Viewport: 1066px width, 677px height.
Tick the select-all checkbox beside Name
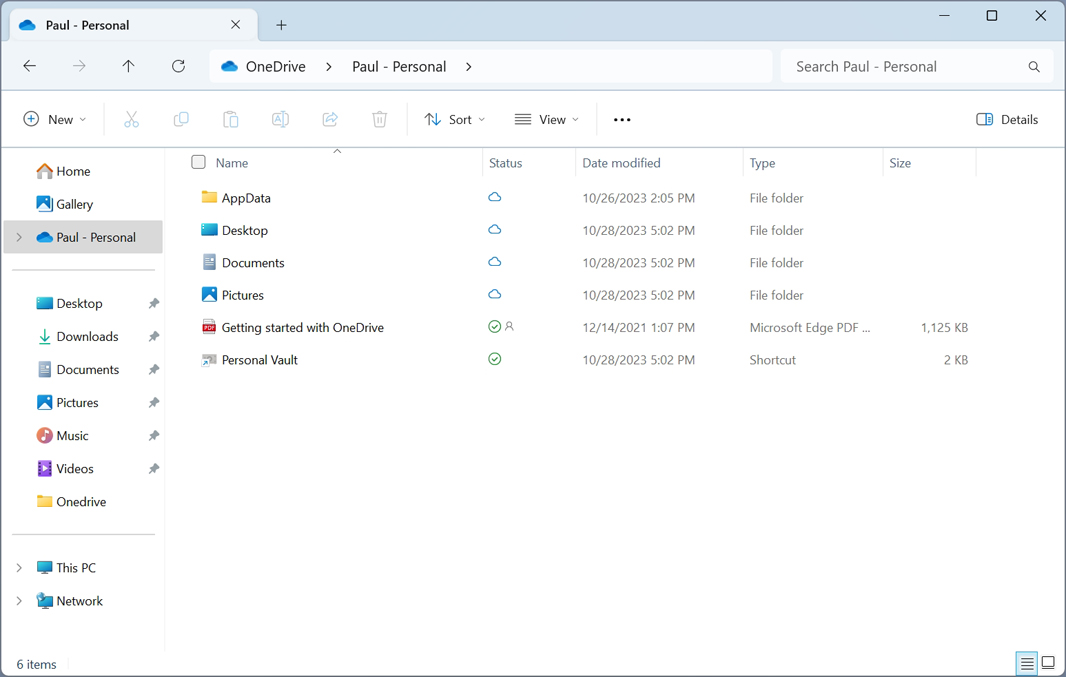(198, 162)
